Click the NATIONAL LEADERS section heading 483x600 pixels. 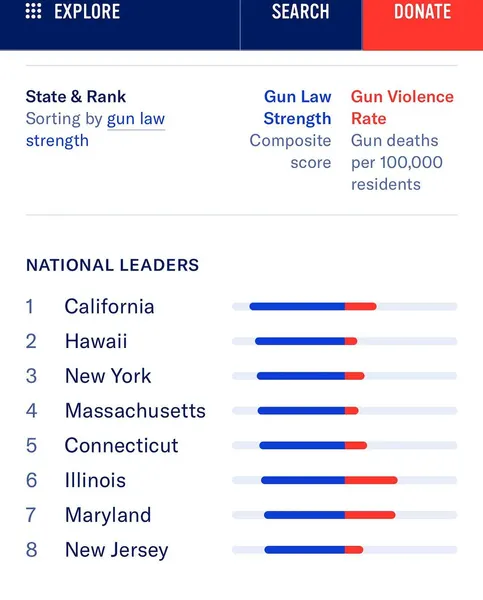coord(113,265)
